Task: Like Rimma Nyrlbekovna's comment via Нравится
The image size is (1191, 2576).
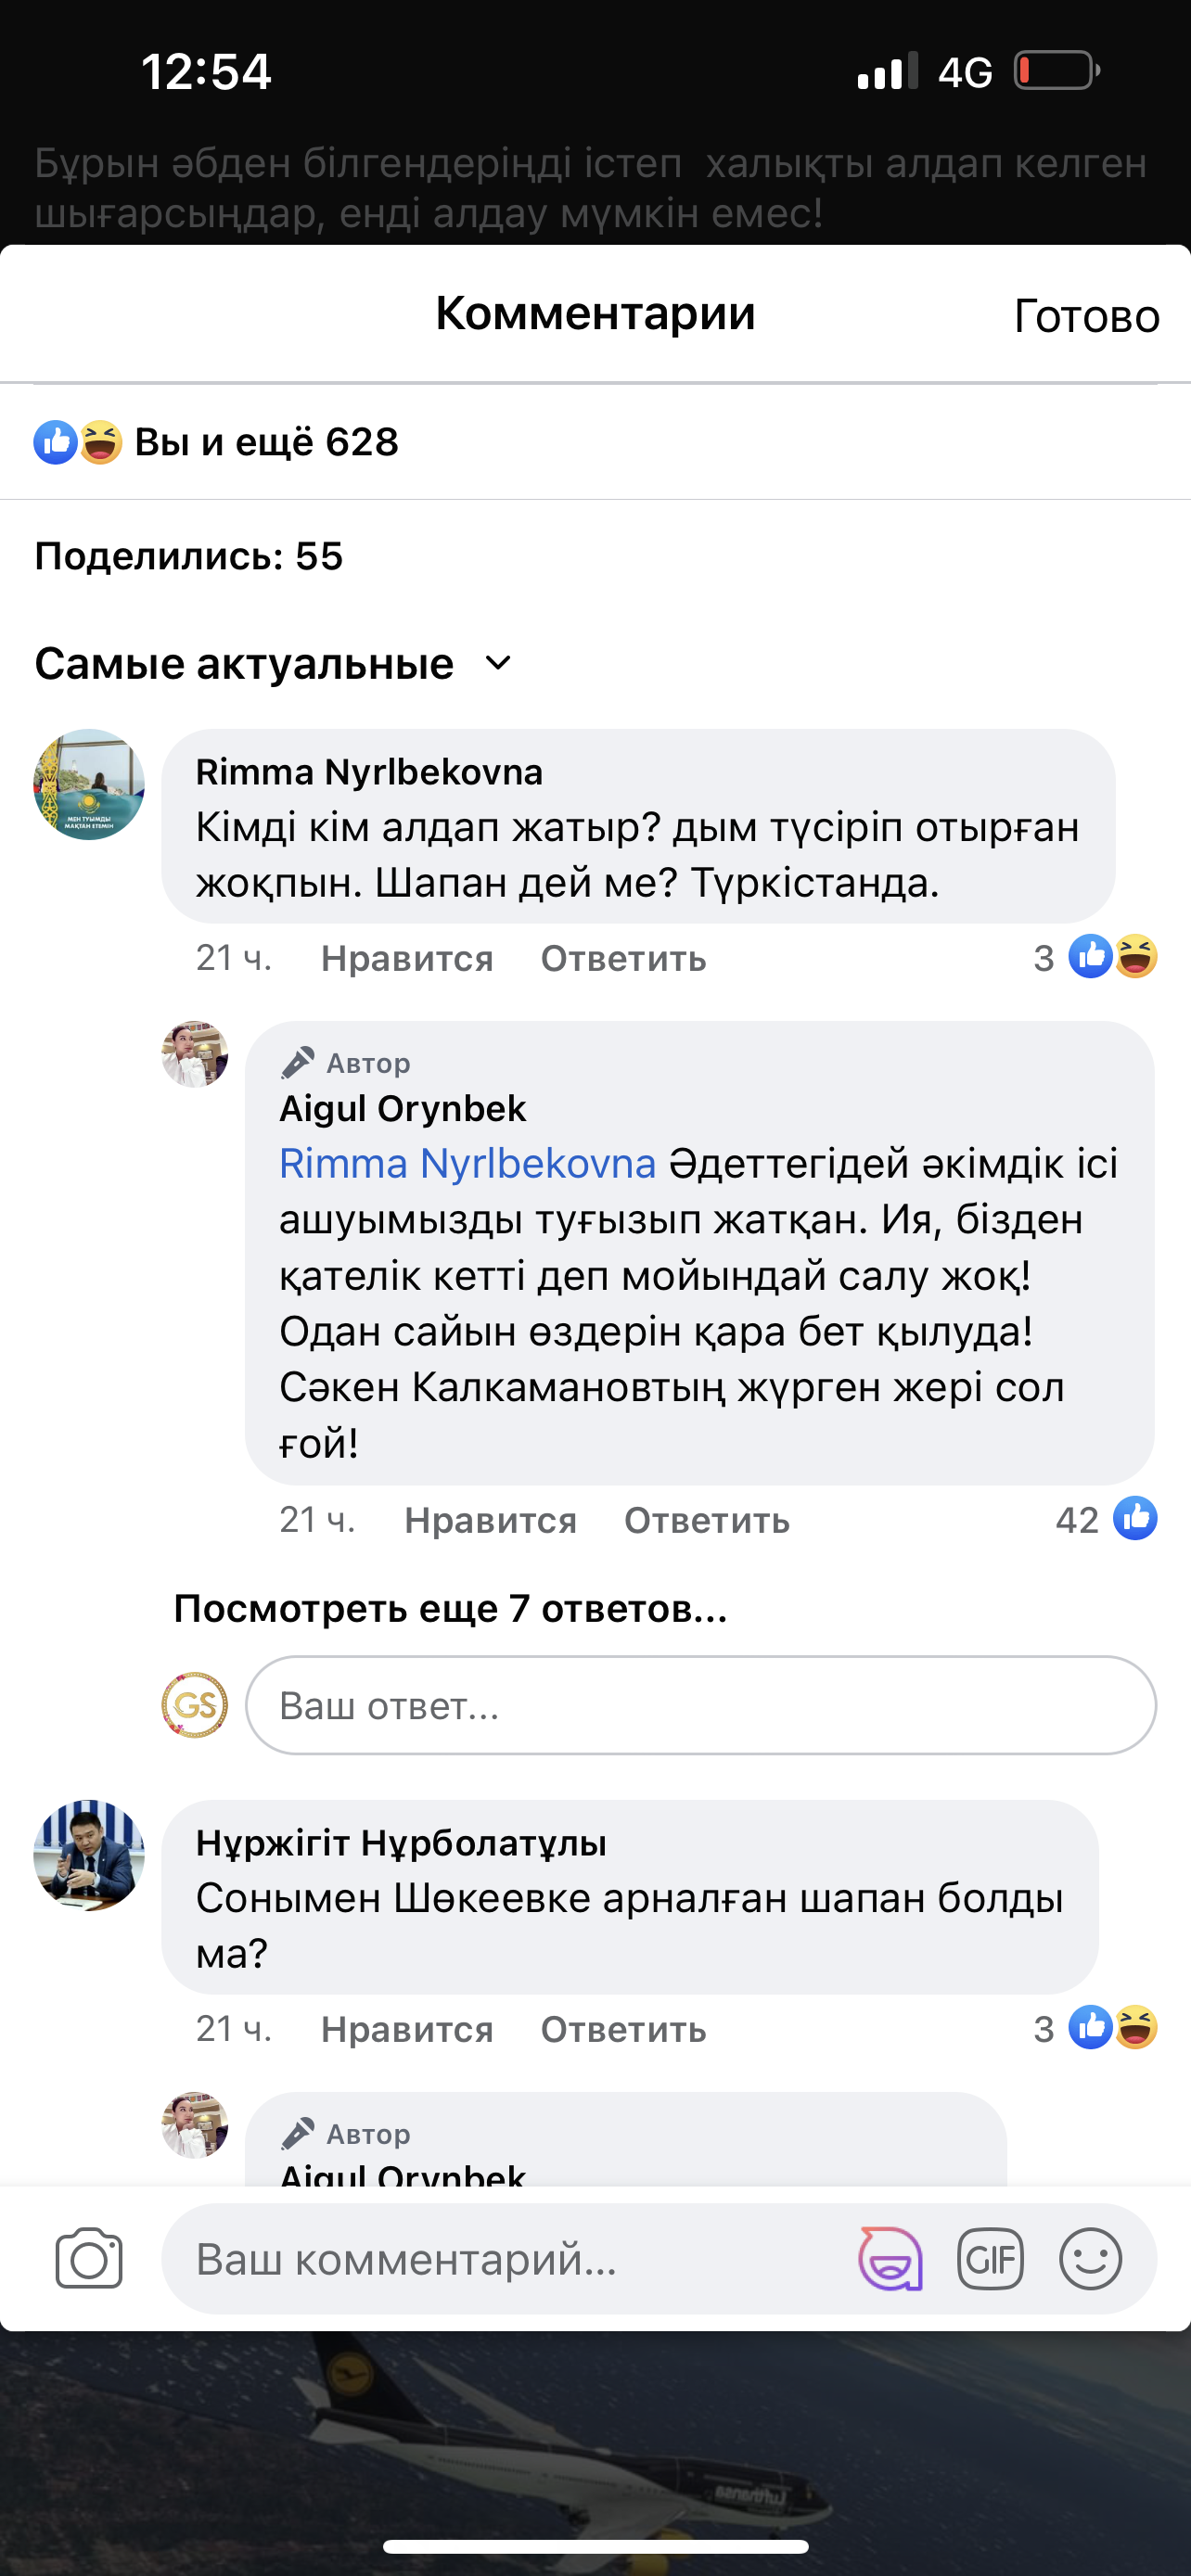Action: (407, 959)
